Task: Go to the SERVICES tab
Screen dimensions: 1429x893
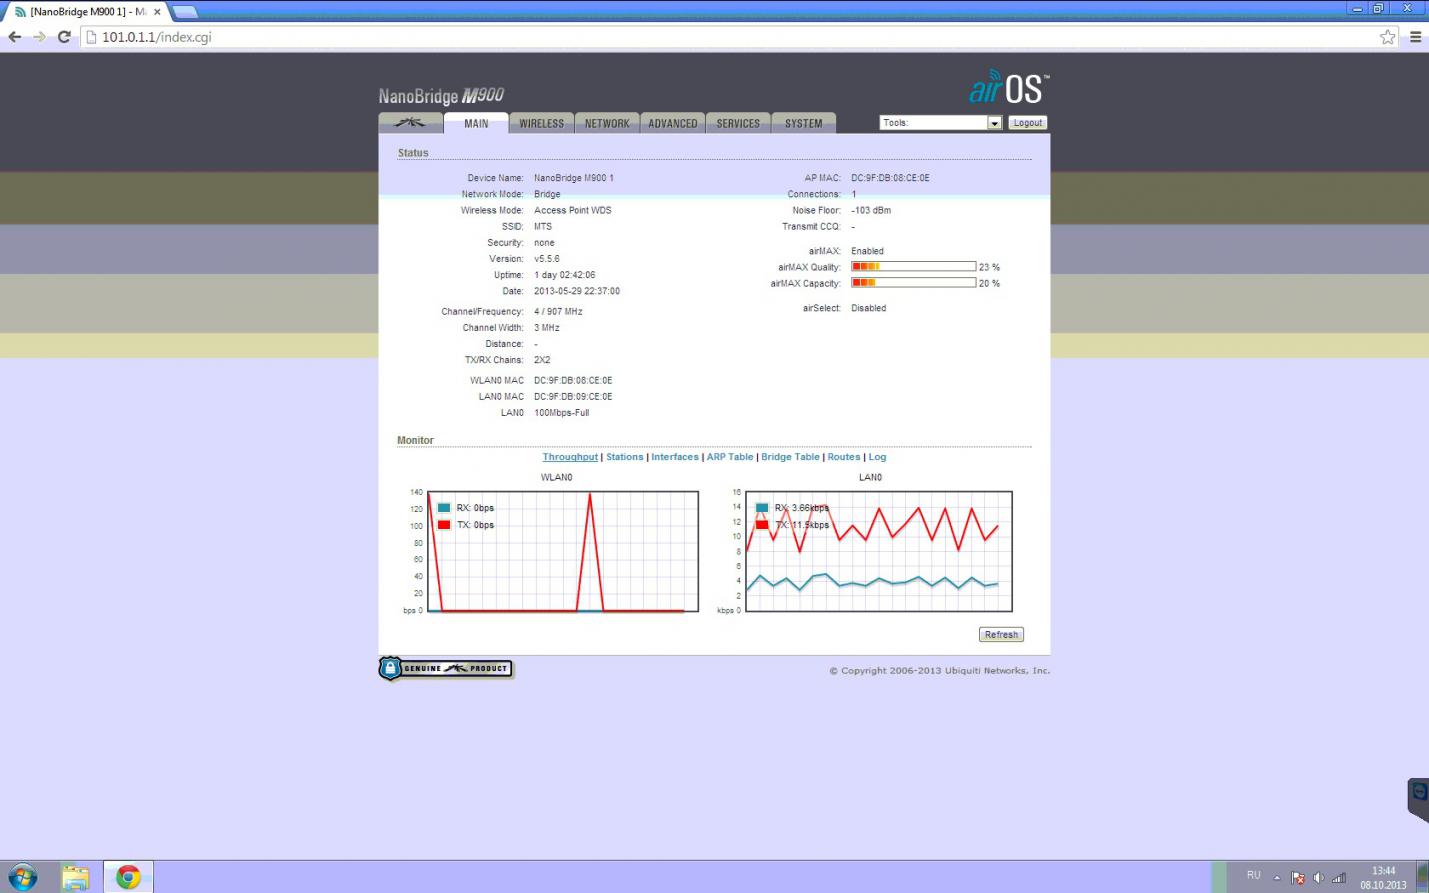Action: pos(738,123)
